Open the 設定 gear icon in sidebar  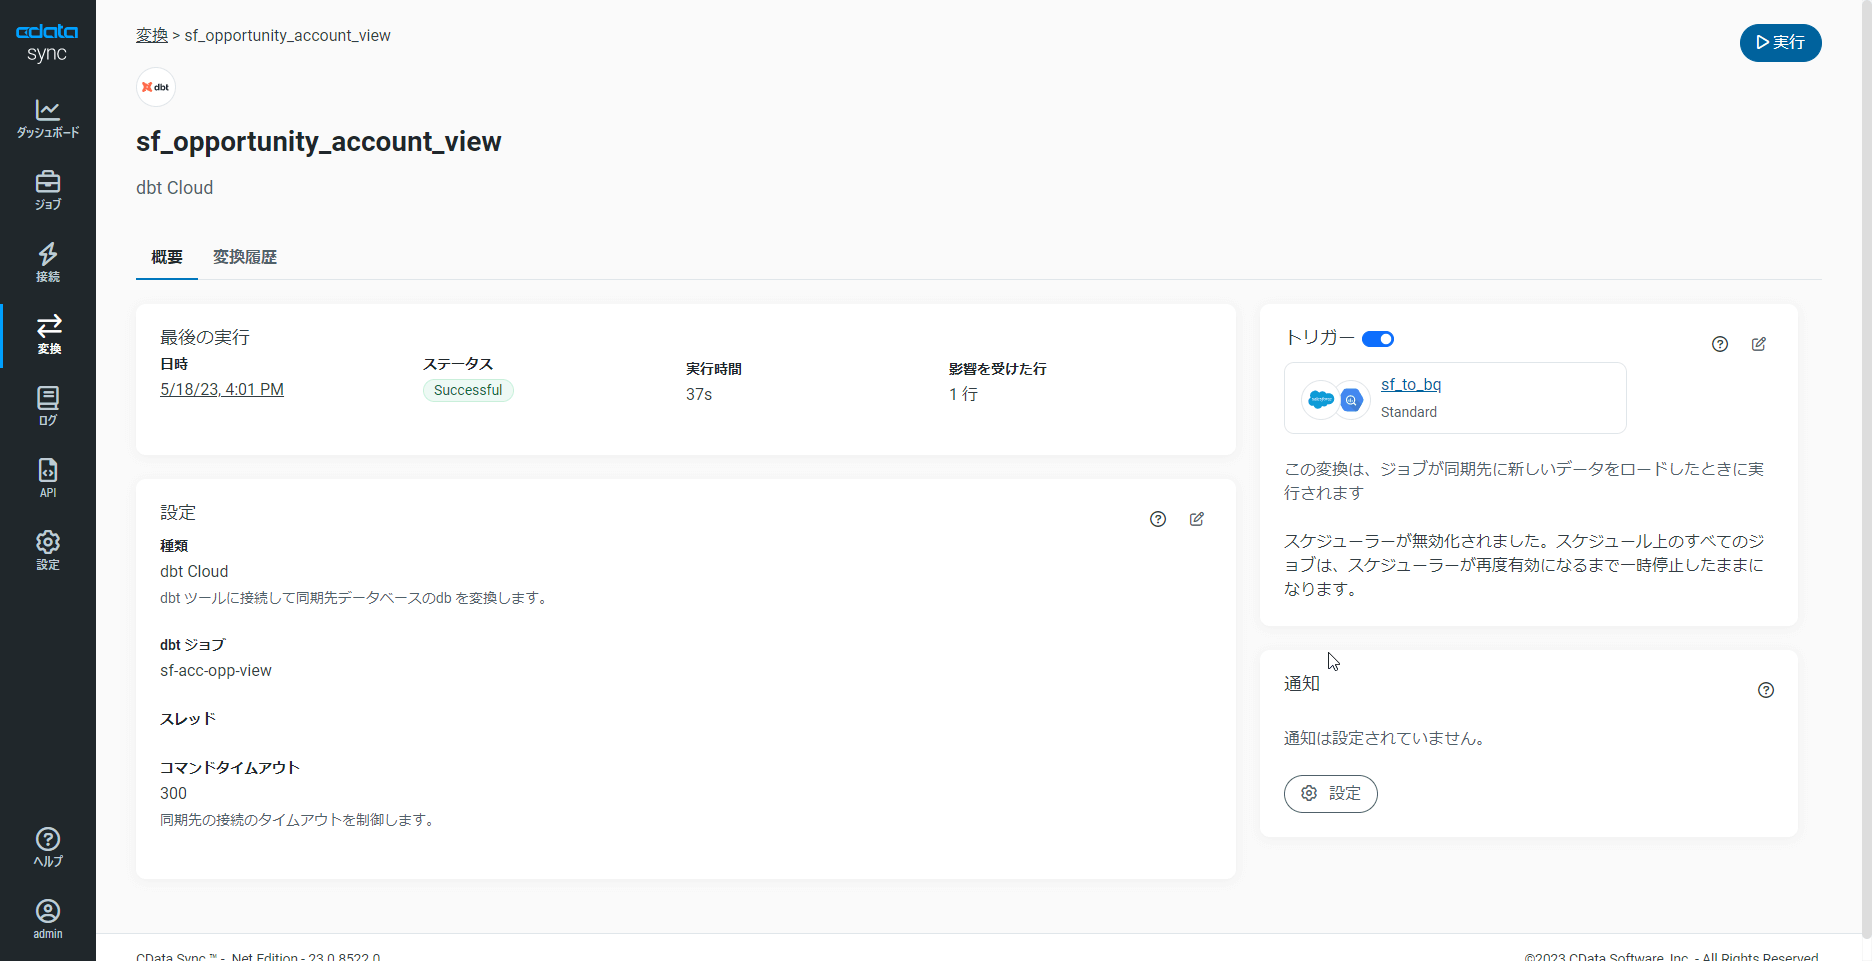coord(48,550)
